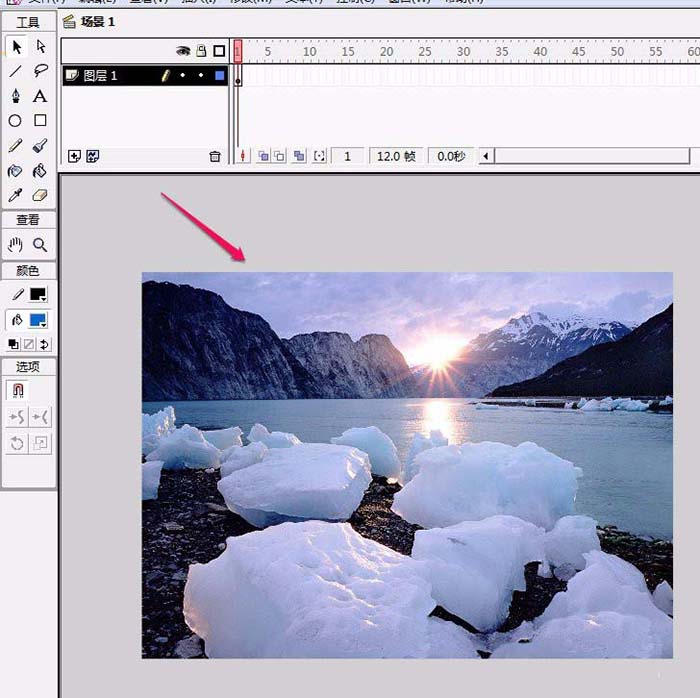
Task: Toggle show/hide all layers eye icon
Action: 183,51
